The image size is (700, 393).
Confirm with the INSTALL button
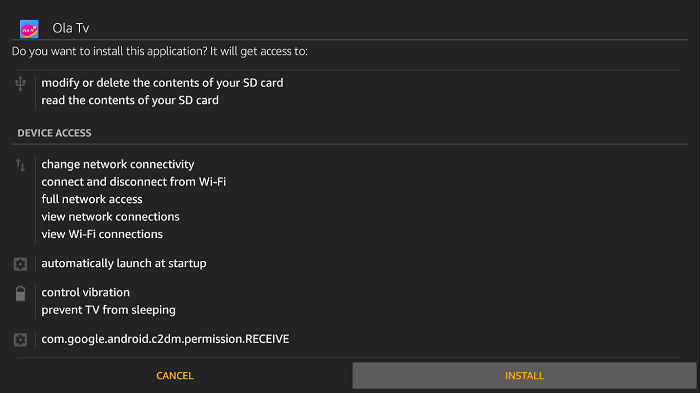click(524, 376)
